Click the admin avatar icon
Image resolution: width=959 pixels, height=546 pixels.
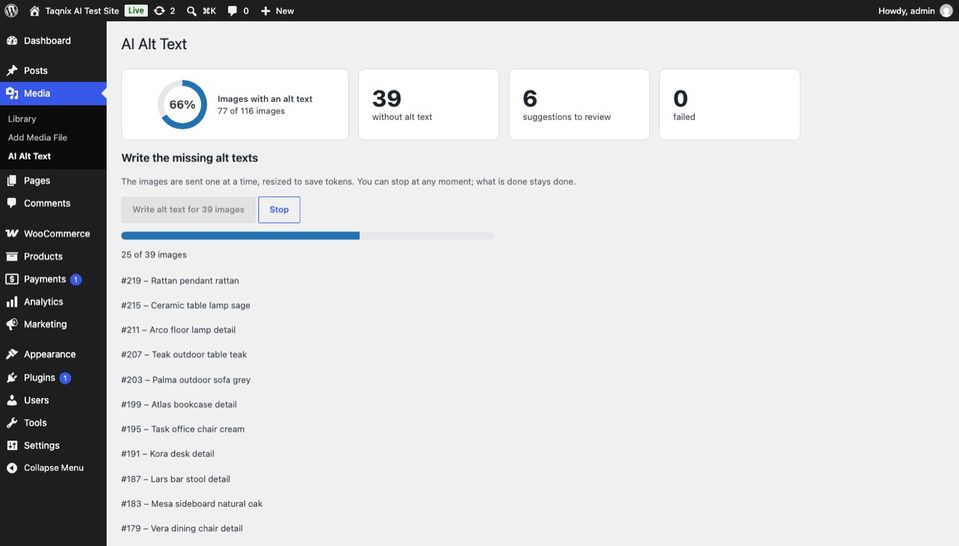(946, 11)
